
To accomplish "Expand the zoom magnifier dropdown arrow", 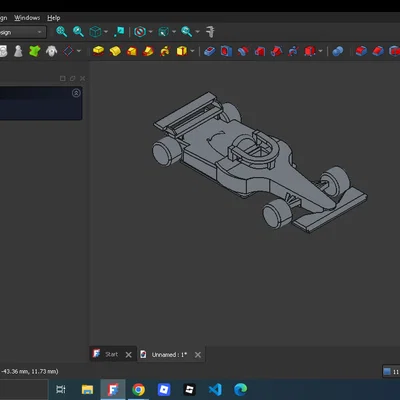I will tap(197, 32).
